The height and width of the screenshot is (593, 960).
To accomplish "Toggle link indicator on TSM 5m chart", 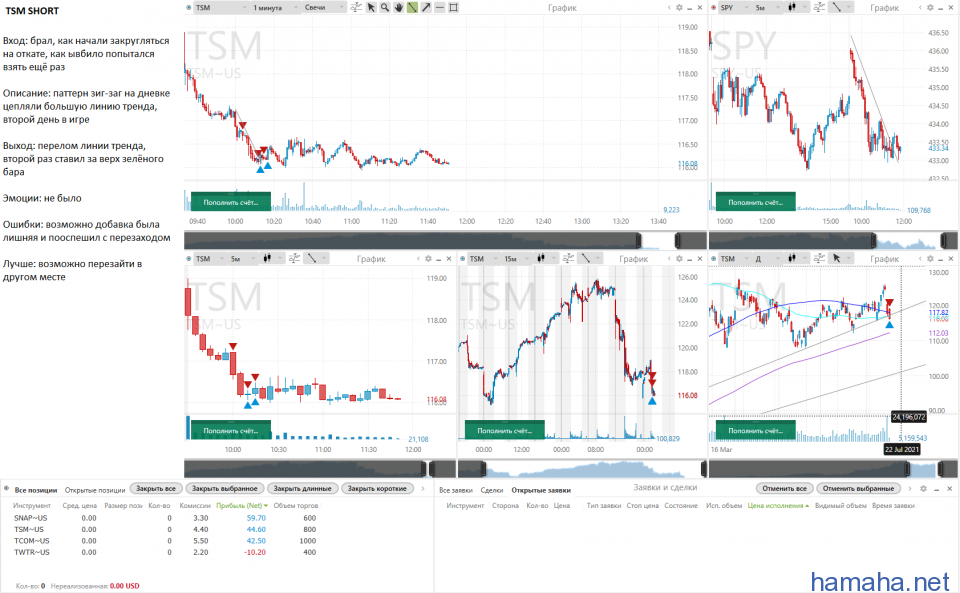I will coord(189,259).
